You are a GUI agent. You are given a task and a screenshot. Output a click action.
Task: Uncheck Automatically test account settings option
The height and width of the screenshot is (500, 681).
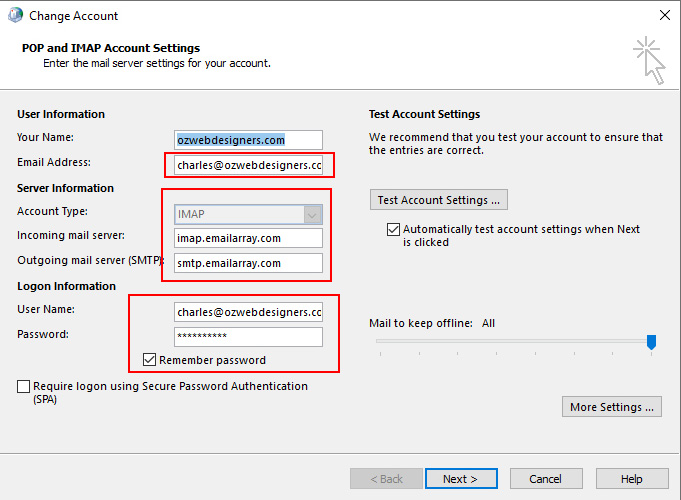(x=393, y=230)
